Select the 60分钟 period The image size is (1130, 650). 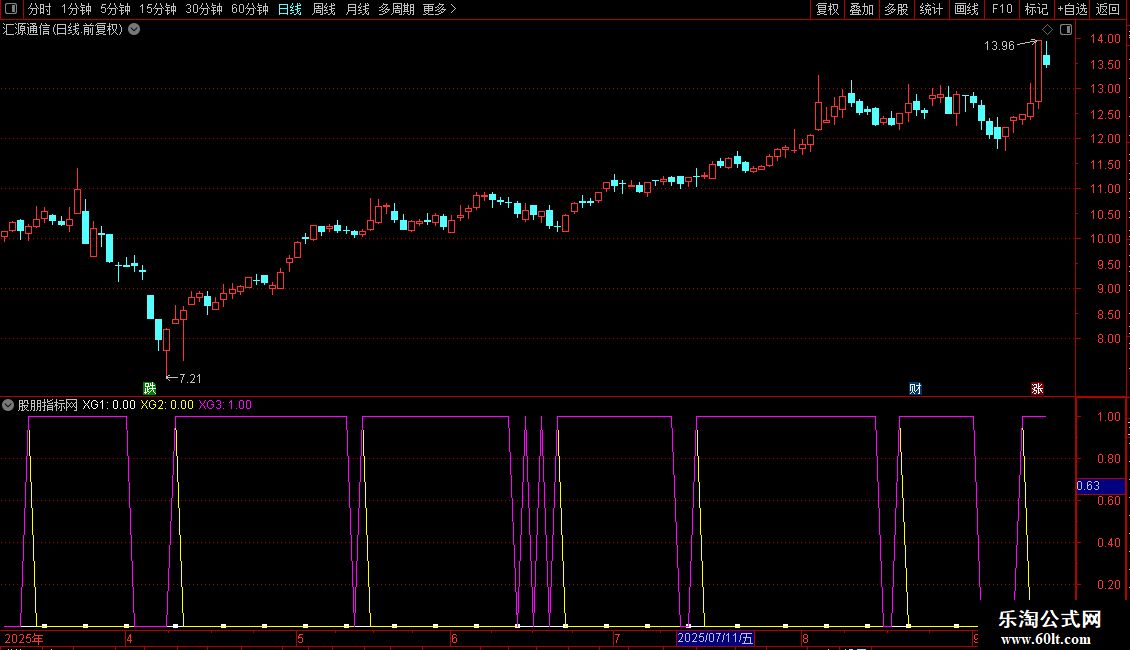coord(250,9)
